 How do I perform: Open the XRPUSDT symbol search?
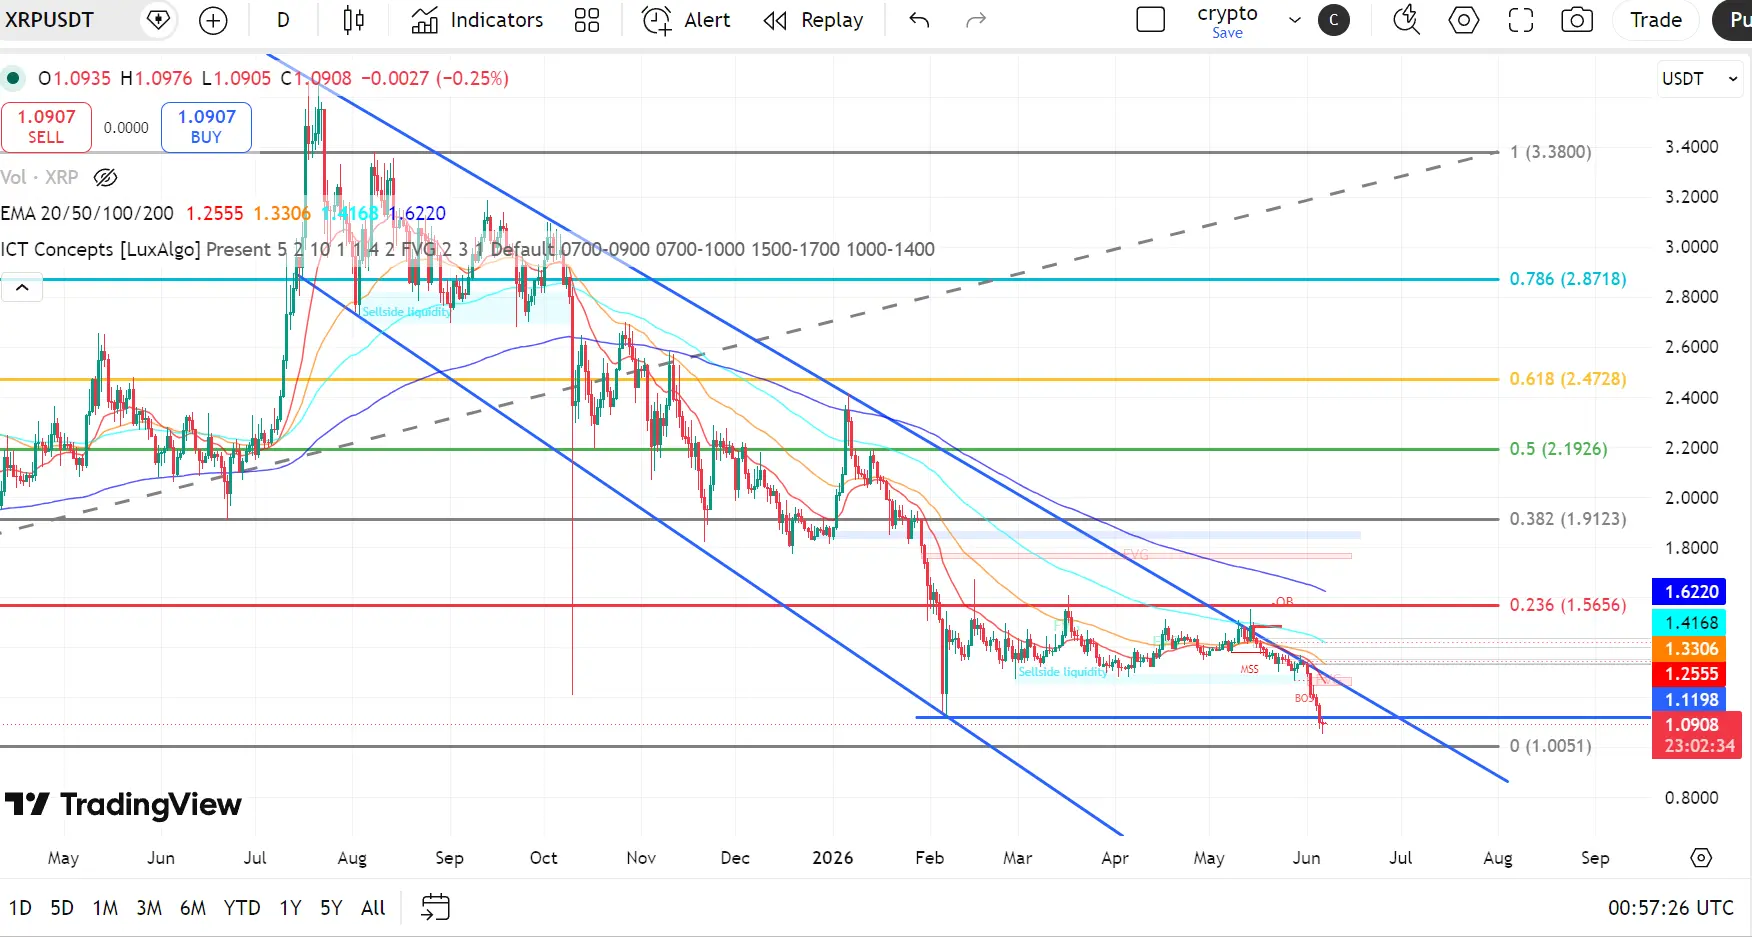50,20
